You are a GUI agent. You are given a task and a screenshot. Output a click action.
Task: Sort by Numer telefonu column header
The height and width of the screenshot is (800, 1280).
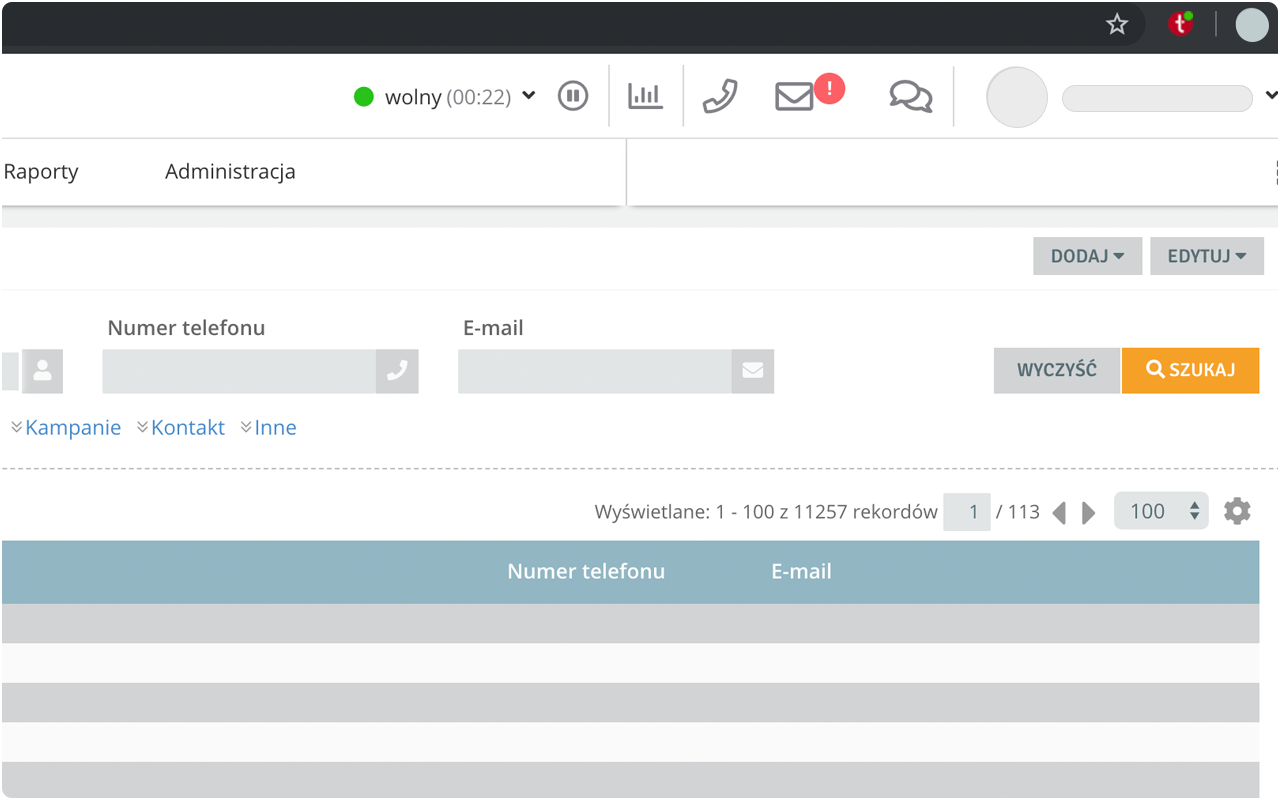[586, 572]
